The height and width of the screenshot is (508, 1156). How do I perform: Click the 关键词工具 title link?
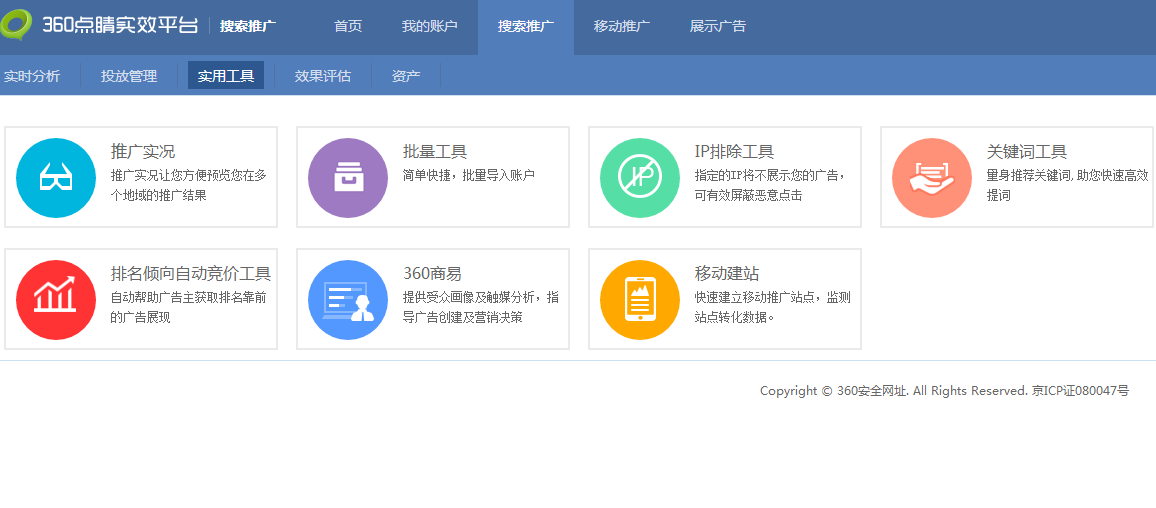coord(1026,152)
